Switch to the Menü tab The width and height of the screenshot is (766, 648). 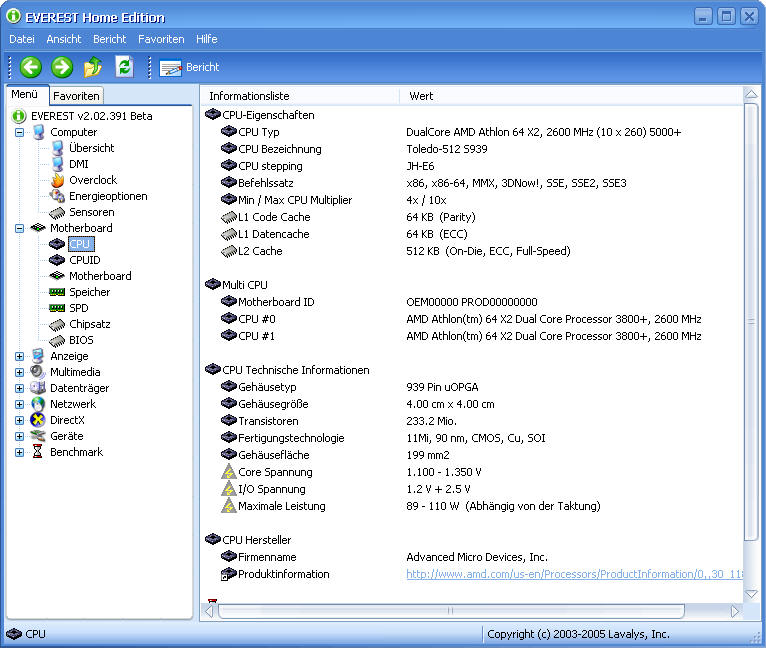tap(25, 94)
